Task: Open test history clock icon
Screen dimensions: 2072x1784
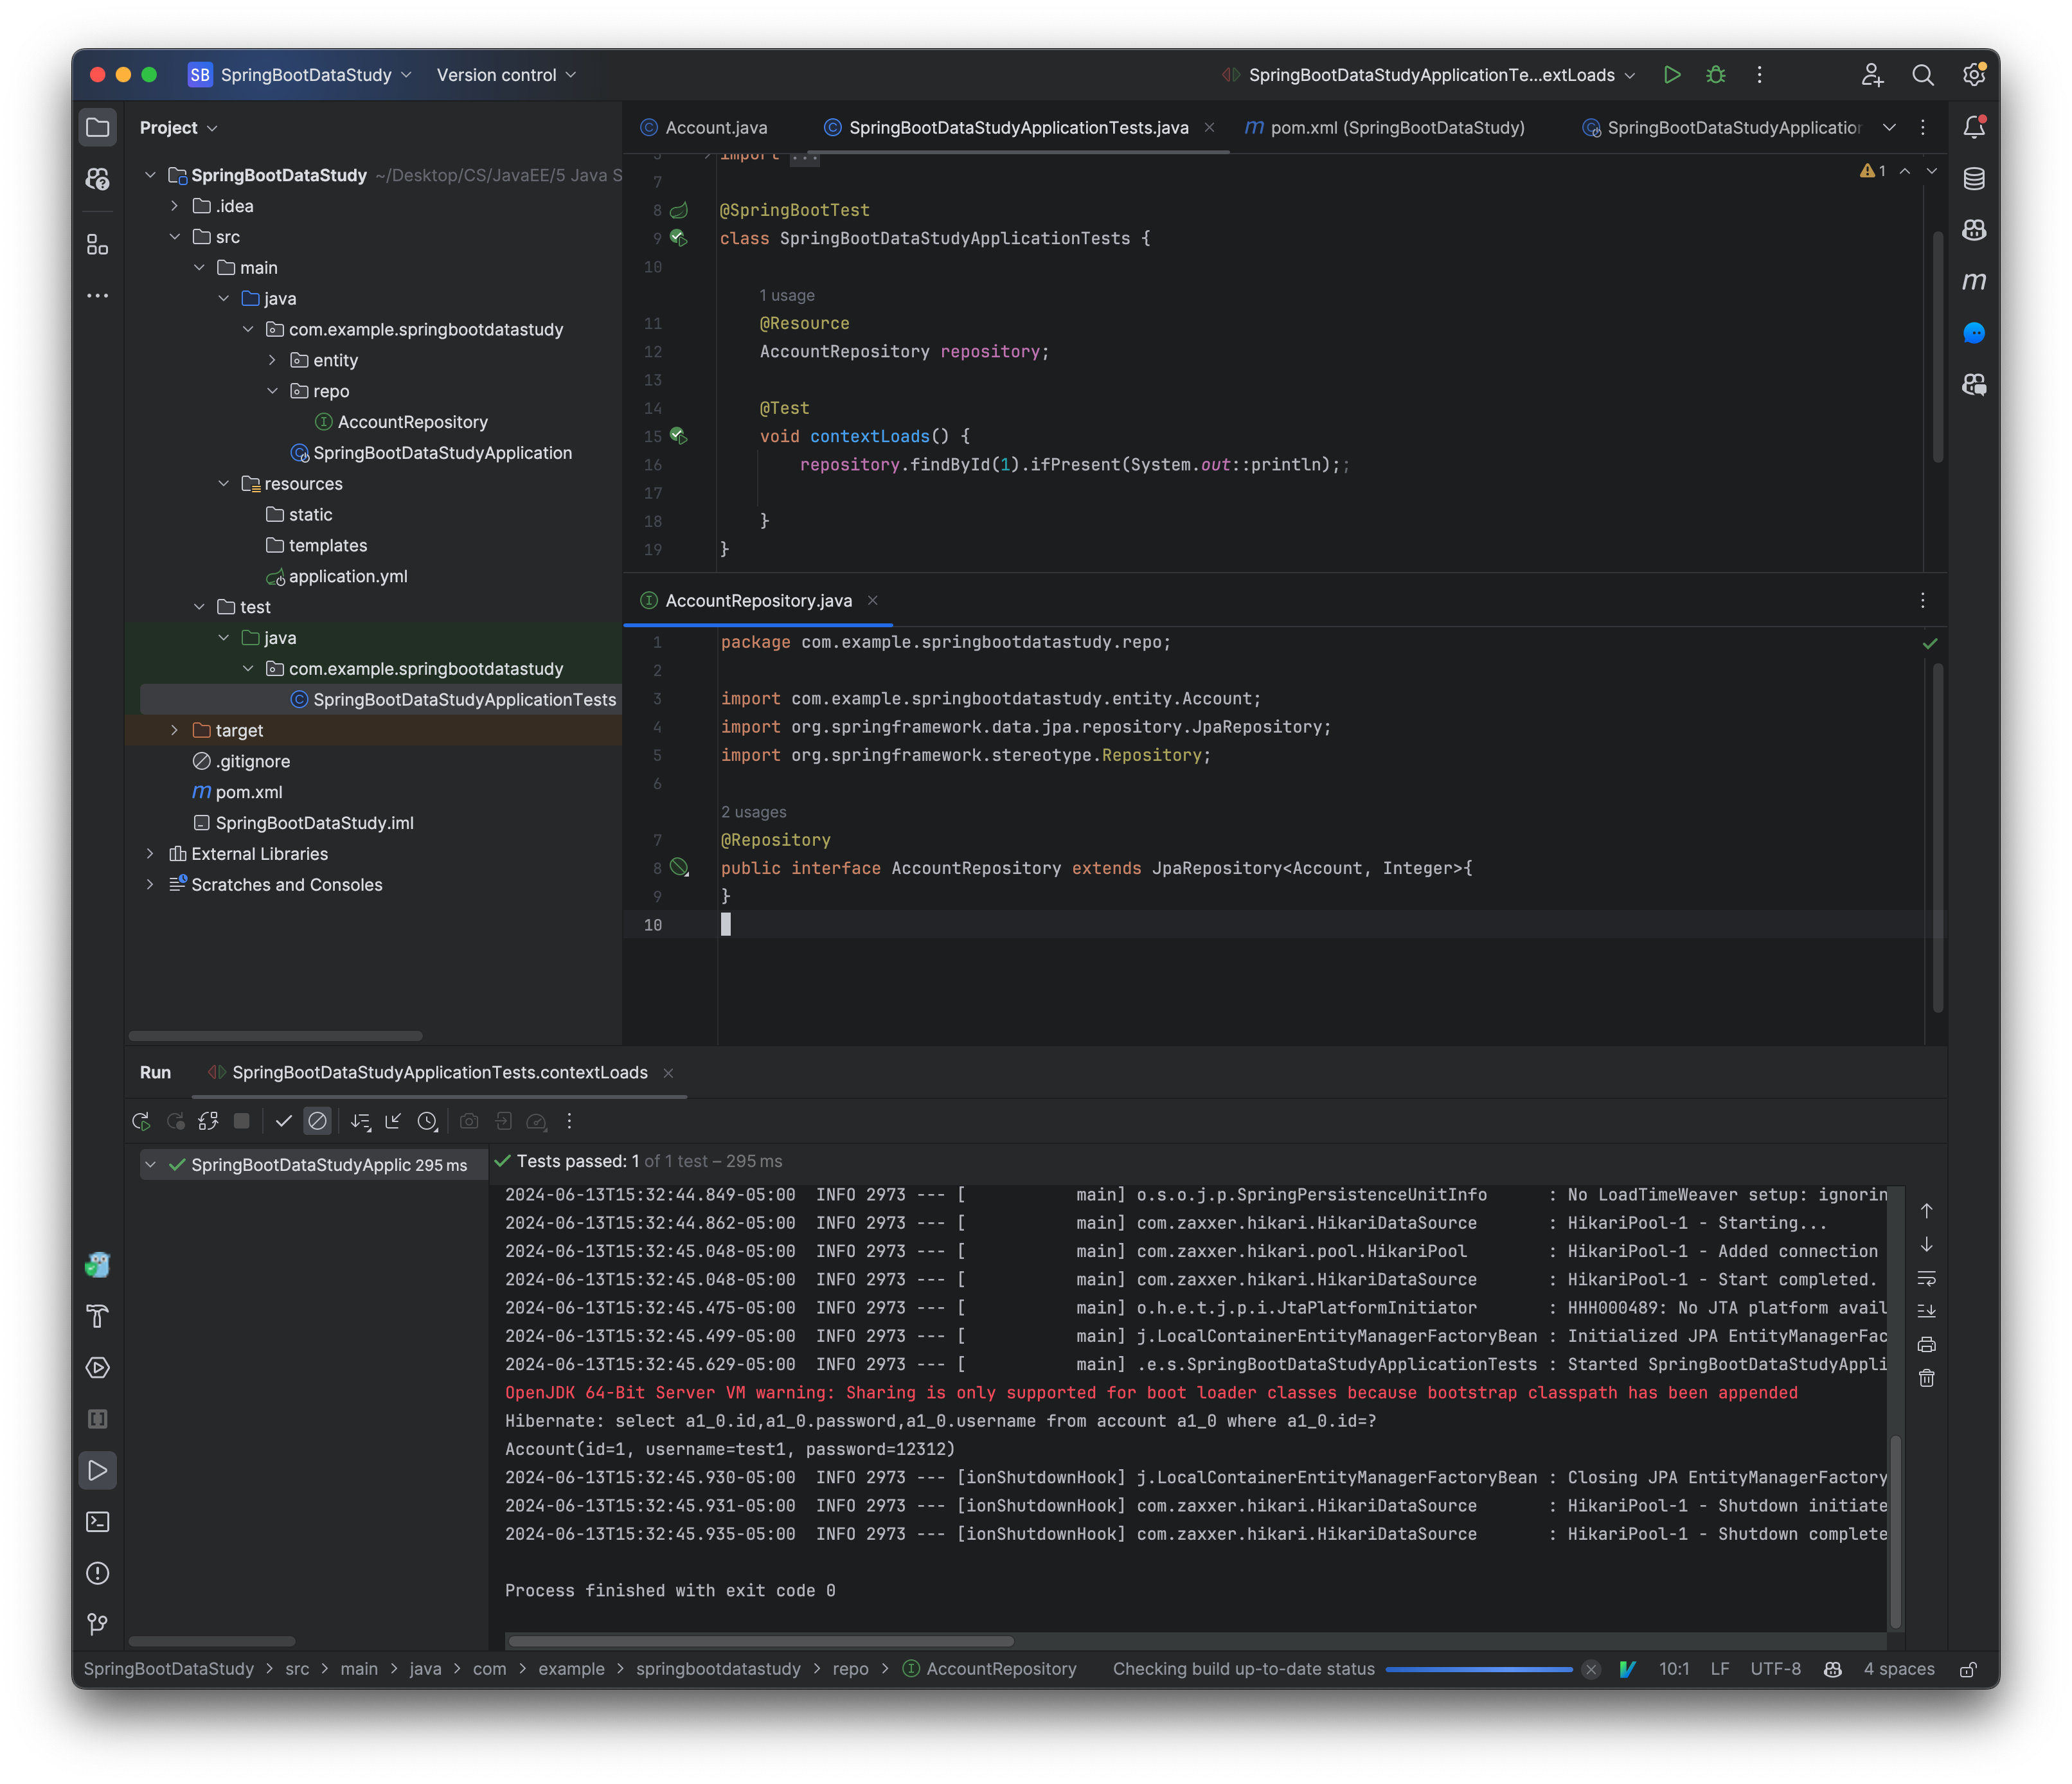Action: (428, 1121)
